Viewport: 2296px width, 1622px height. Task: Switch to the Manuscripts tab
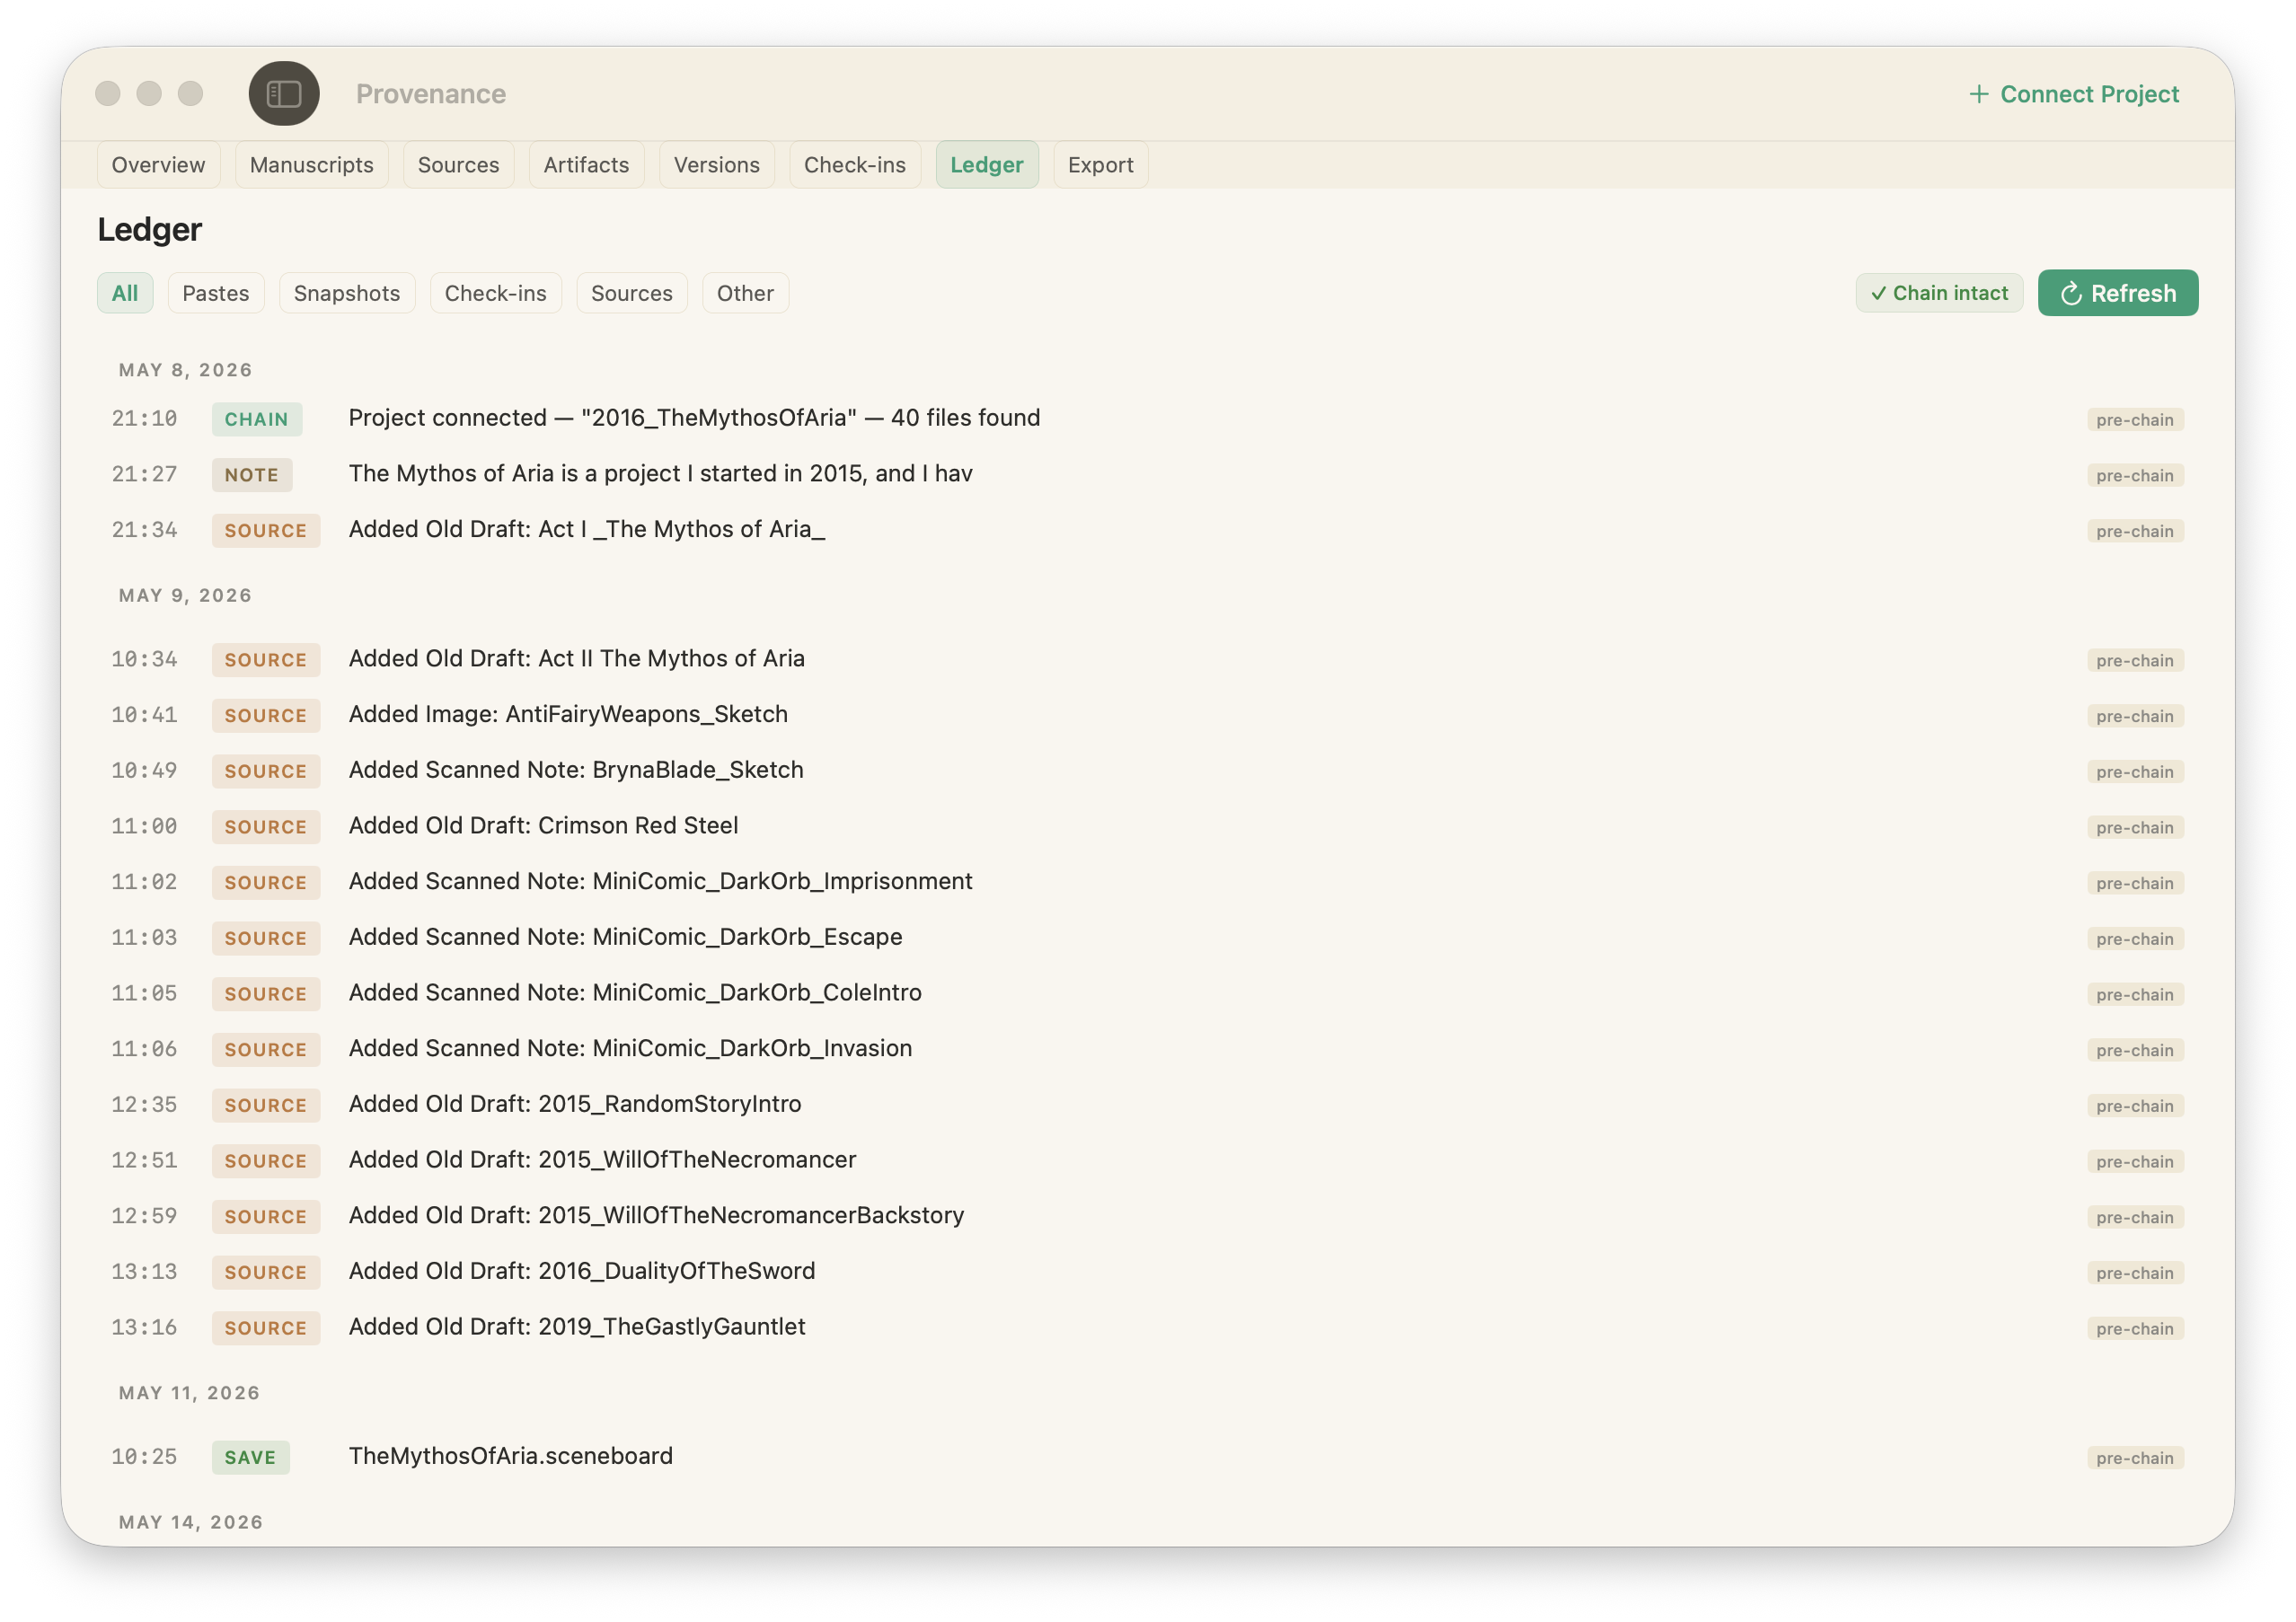point(311,165)
